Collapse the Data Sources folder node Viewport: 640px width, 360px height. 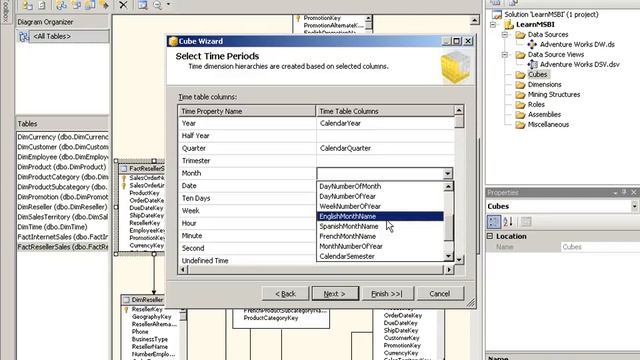click(x=505, y=35)
